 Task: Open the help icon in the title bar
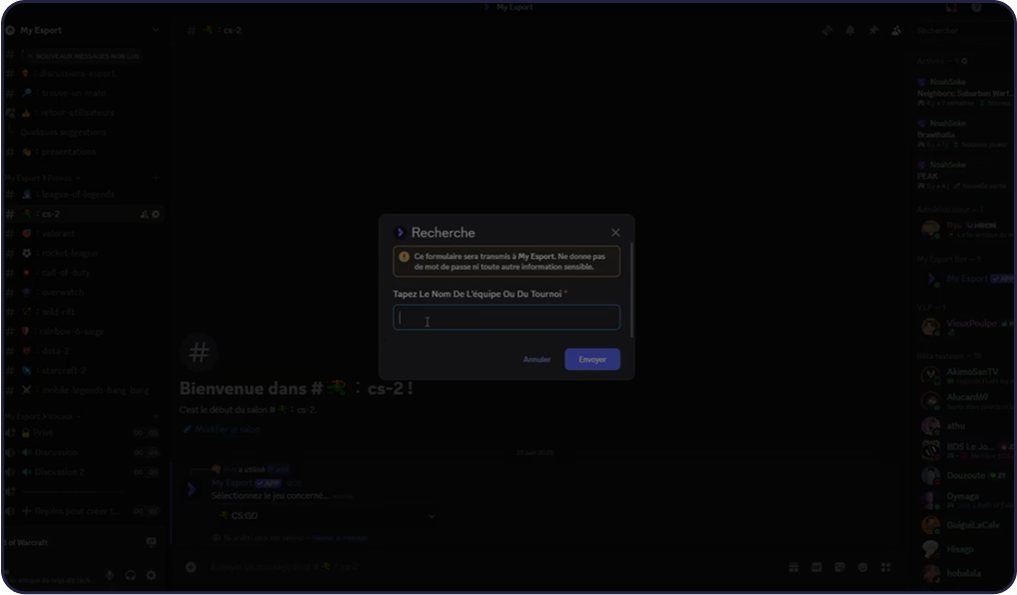click(976, 7)
